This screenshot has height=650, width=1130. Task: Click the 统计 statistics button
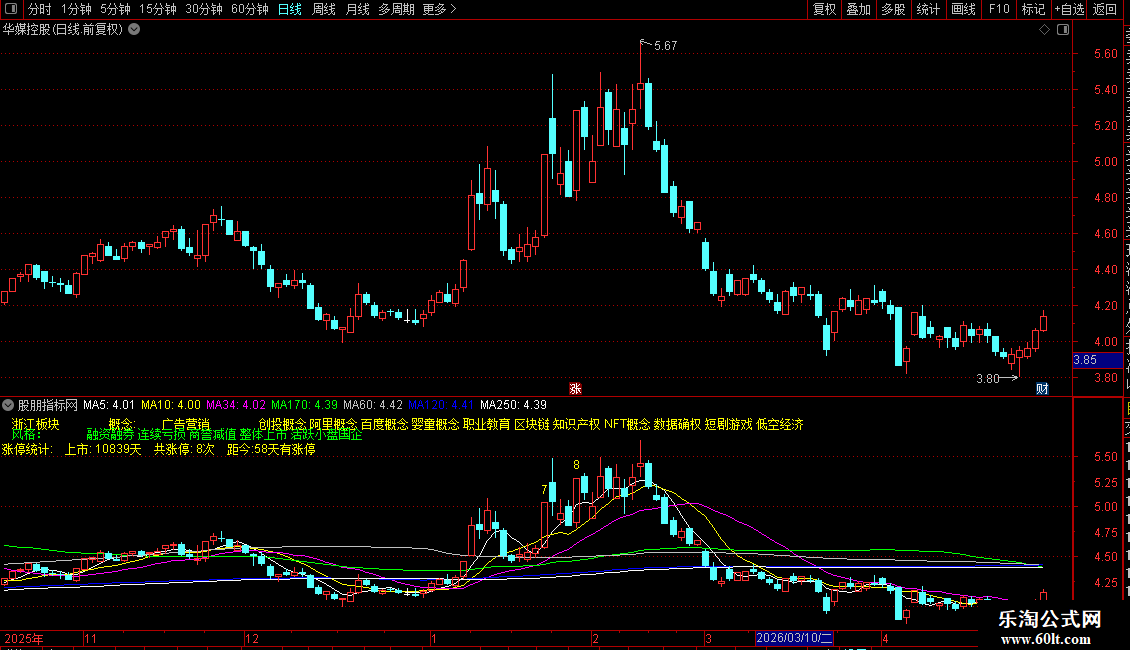coord(928,9)
